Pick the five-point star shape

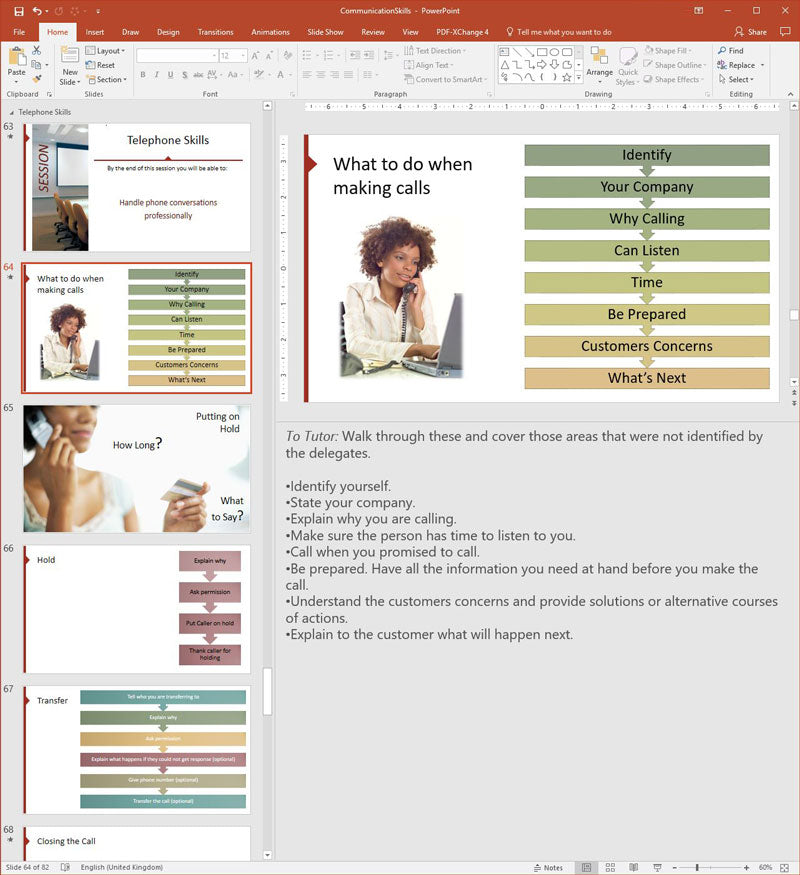(x=567, y=78)
